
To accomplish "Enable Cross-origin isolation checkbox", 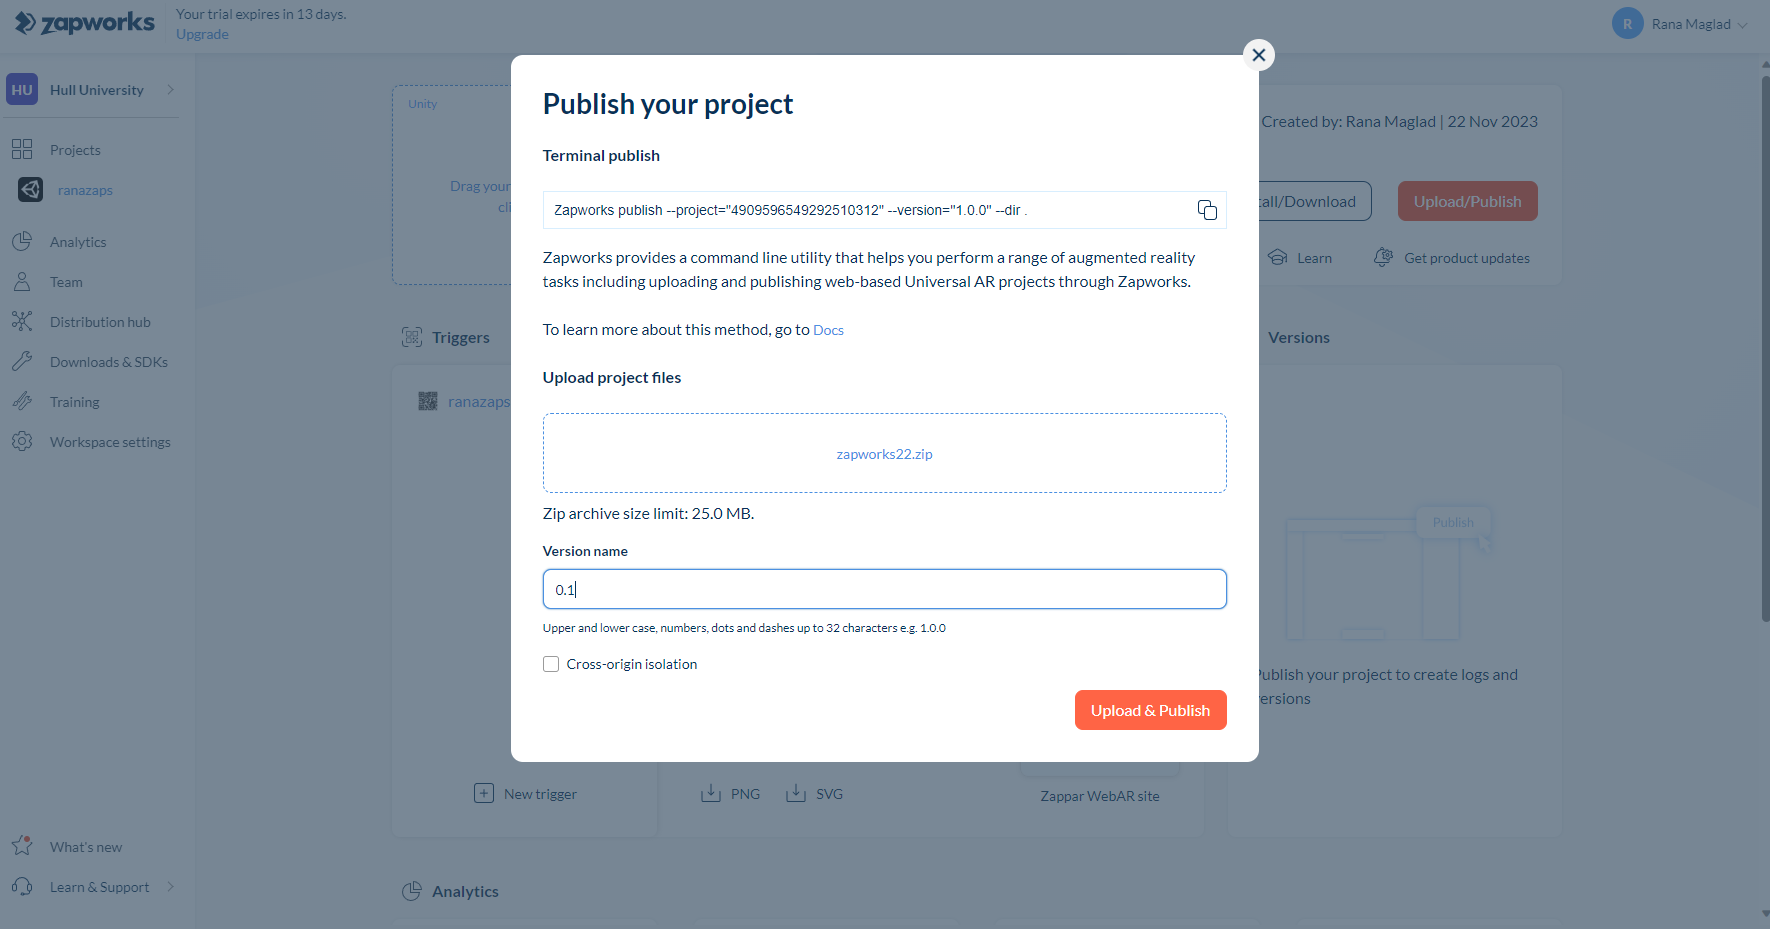I will (551, 664).
